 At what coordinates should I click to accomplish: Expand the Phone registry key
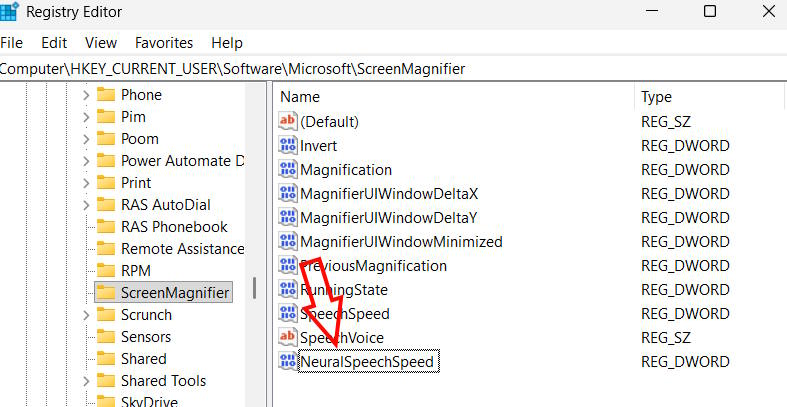86,95
